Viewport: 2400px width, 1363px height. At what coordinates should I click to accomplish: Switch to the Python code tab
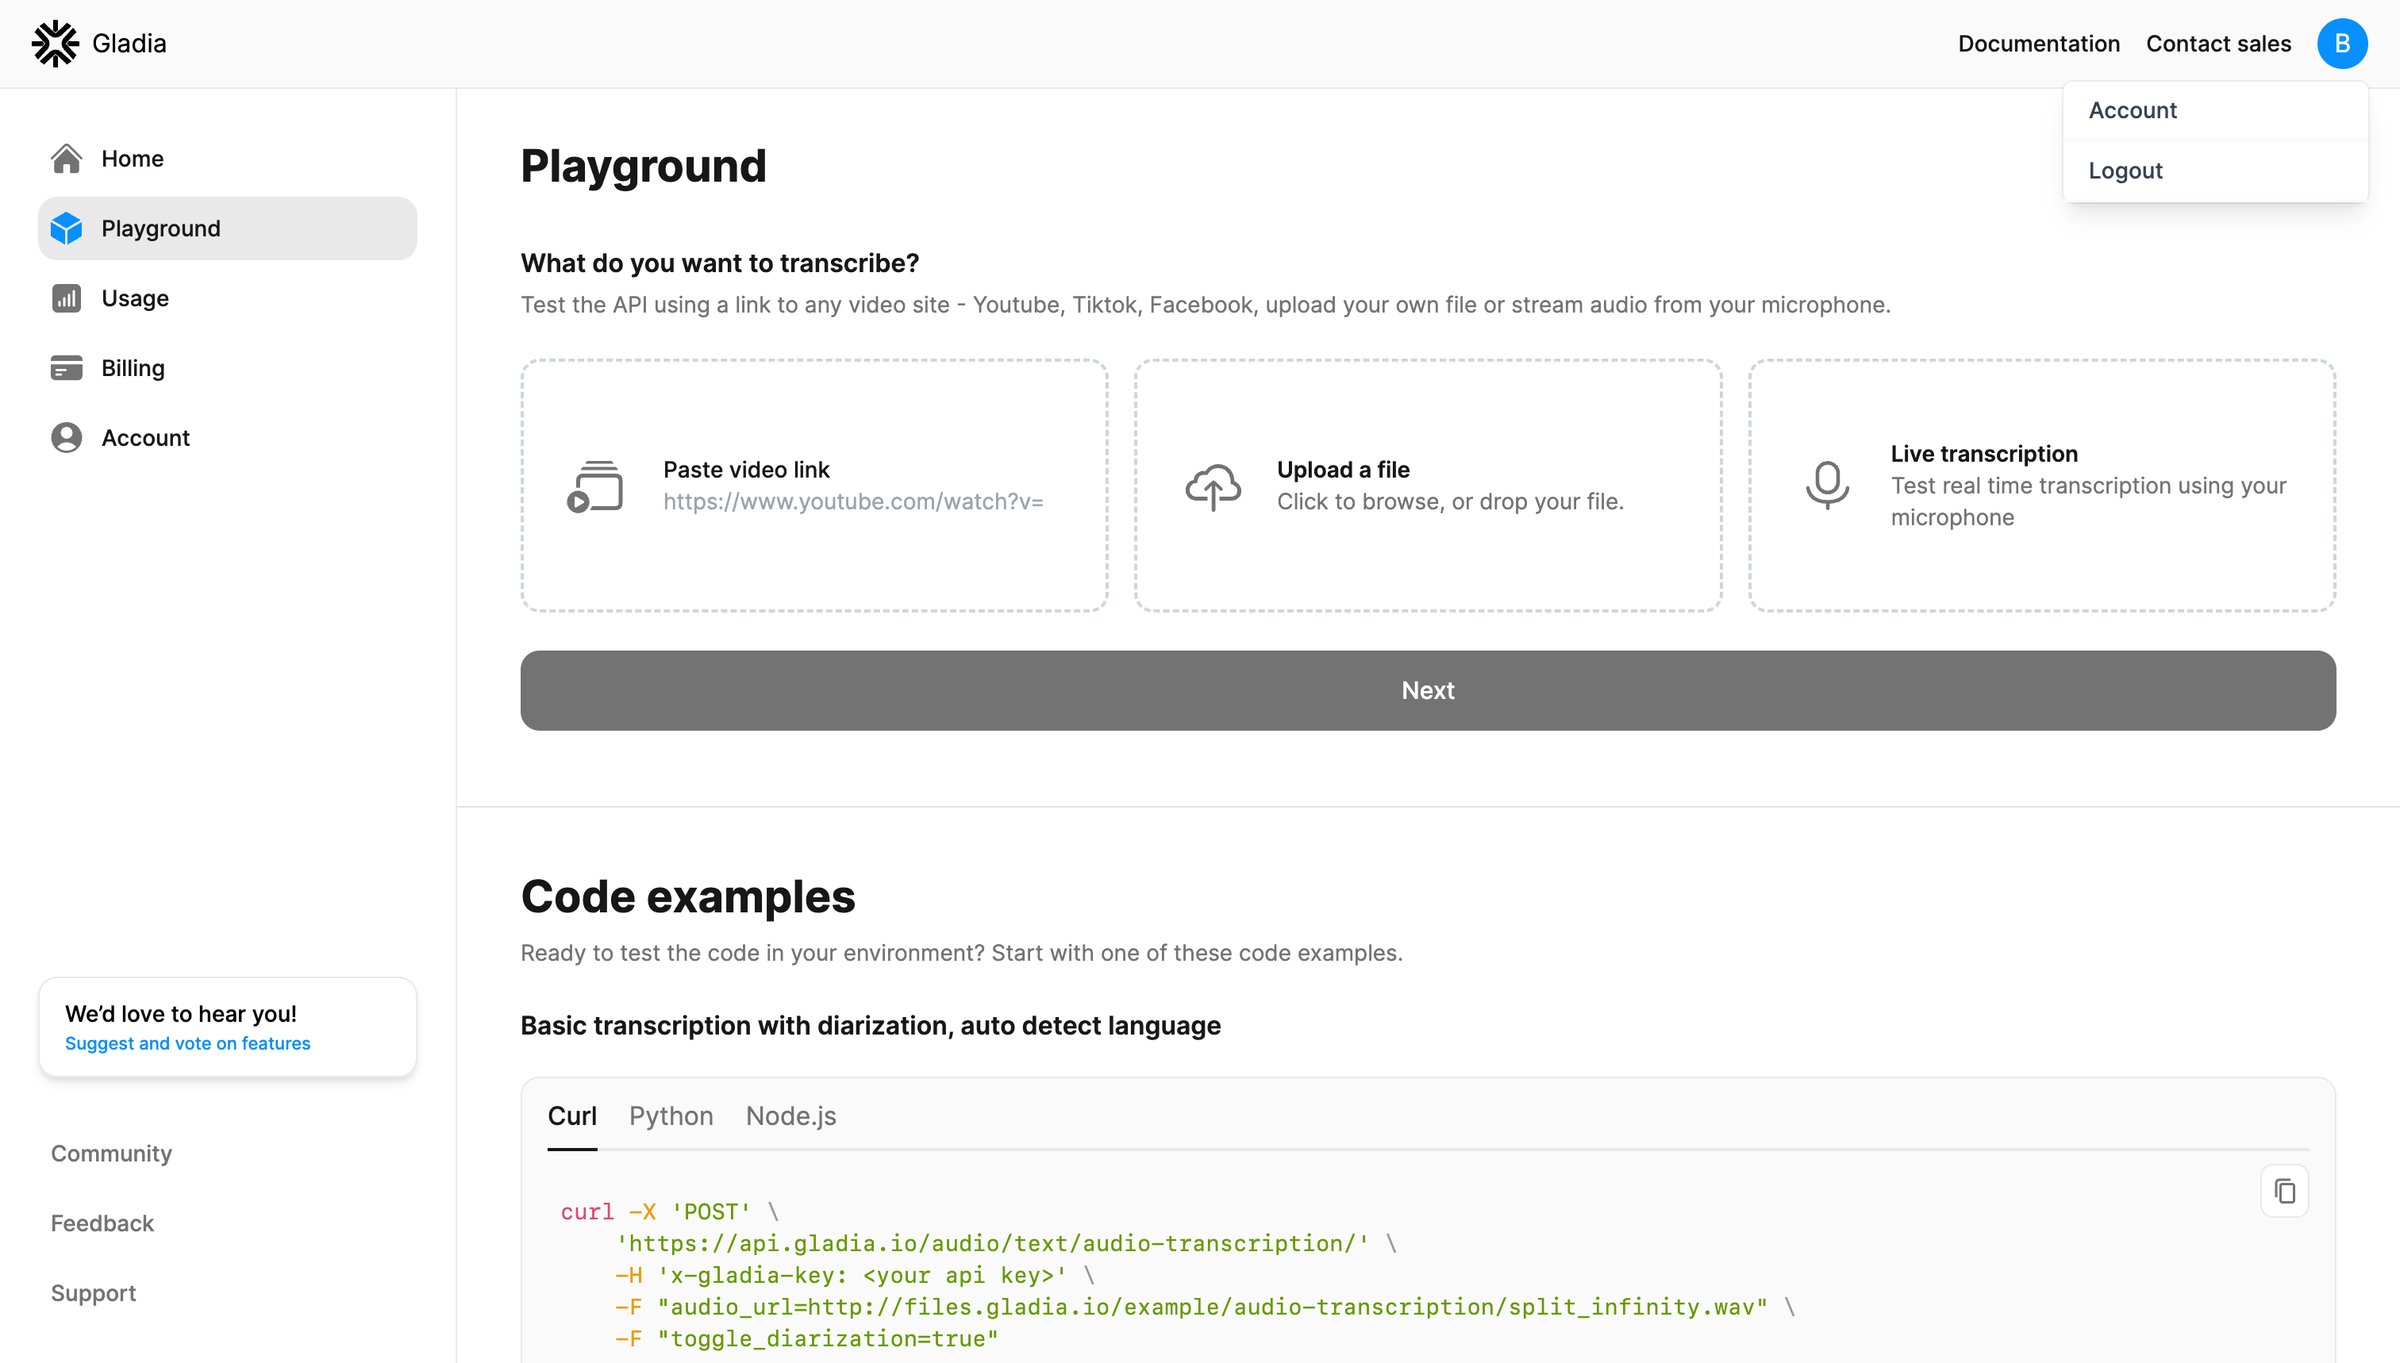click(671, 1116)
